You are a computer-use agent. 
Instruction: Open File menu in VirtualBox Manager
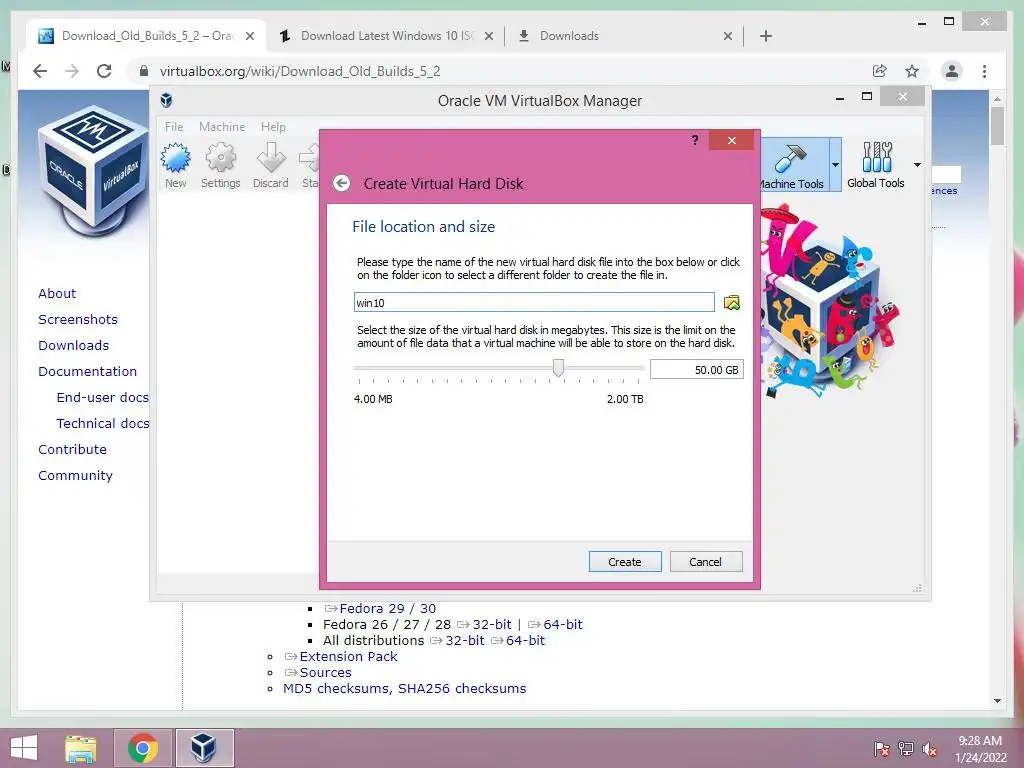(x=174, y=127)
